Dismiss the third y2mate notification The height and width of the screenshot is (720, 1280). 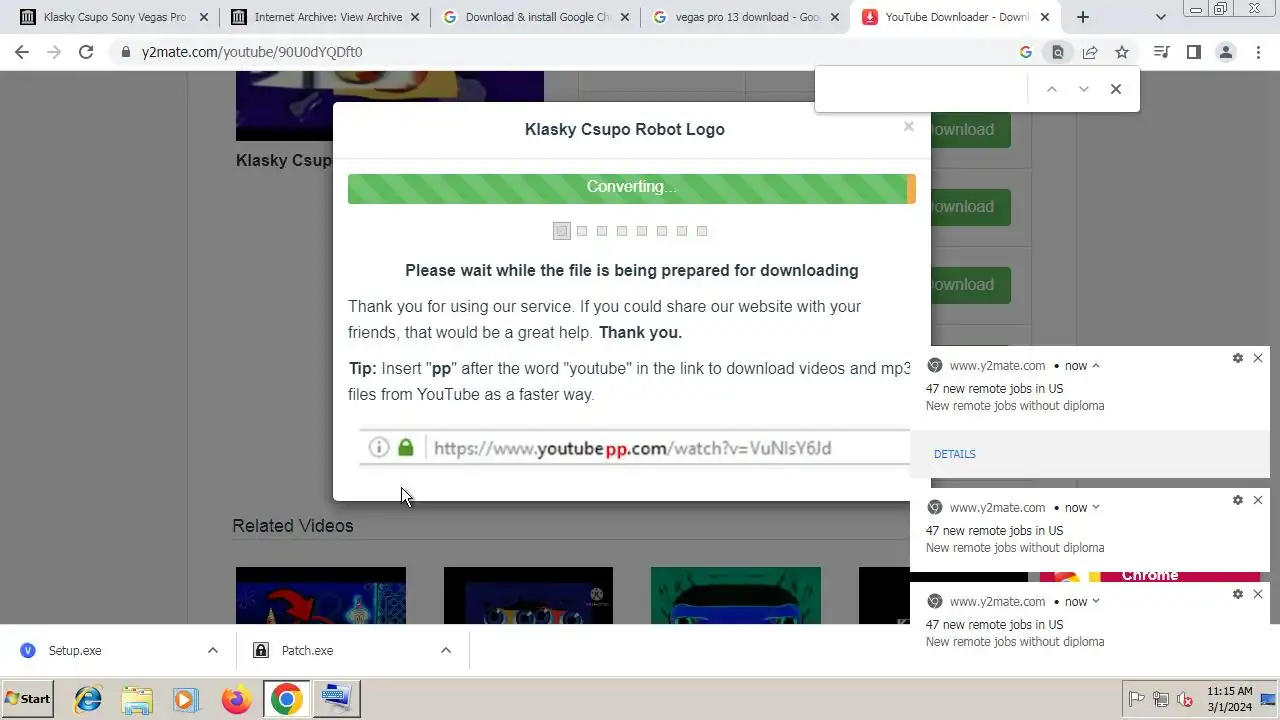pyautogui.click(x=1258, y=594)
